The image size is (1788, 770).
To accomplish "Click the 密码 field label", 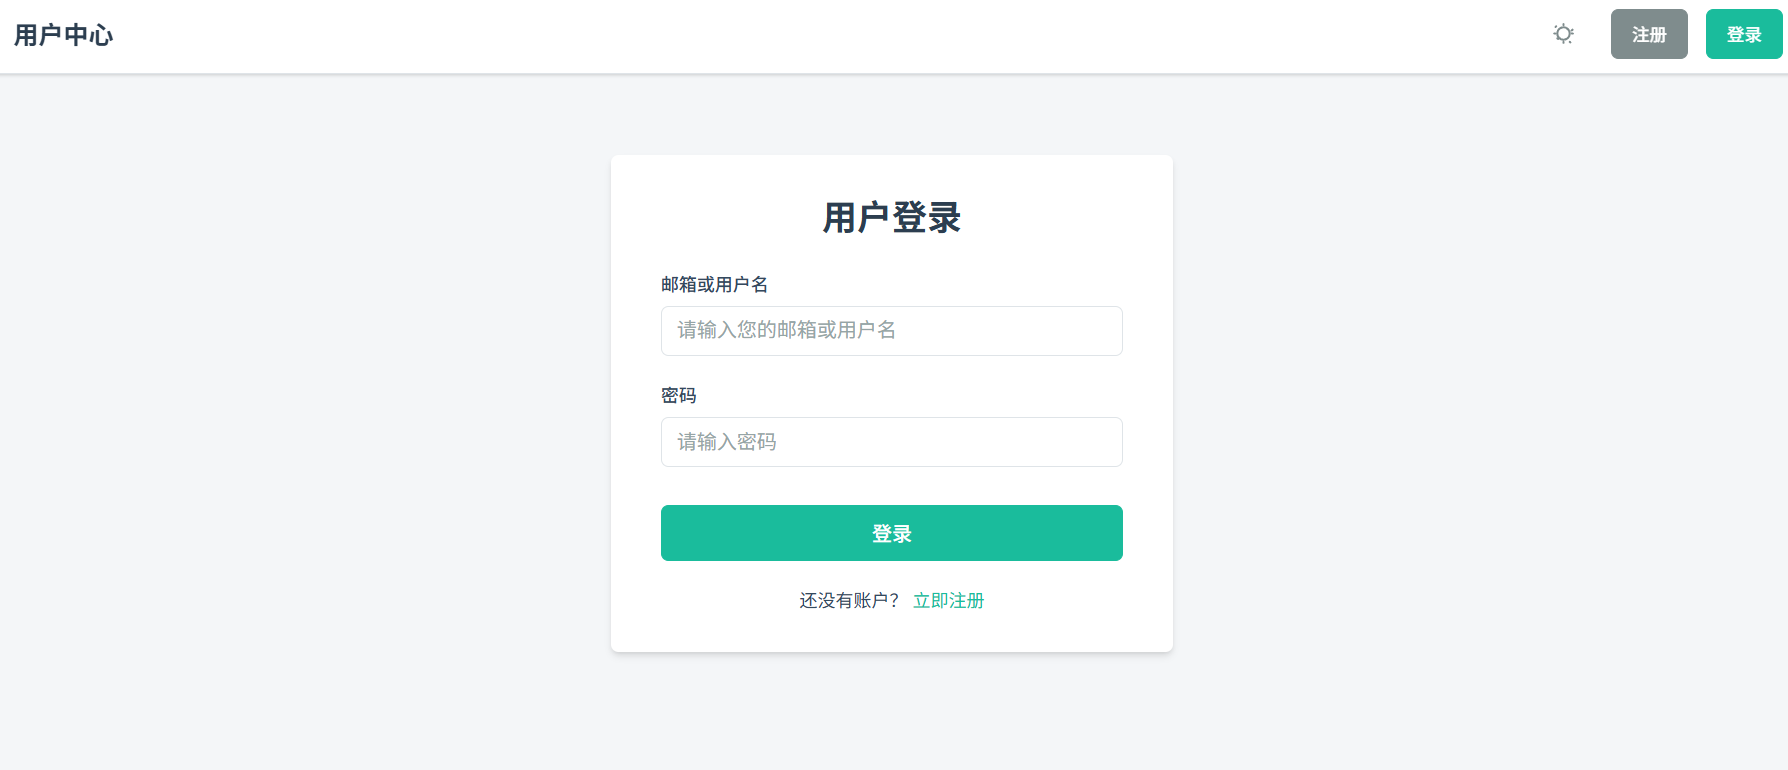I will coord(678,396).
